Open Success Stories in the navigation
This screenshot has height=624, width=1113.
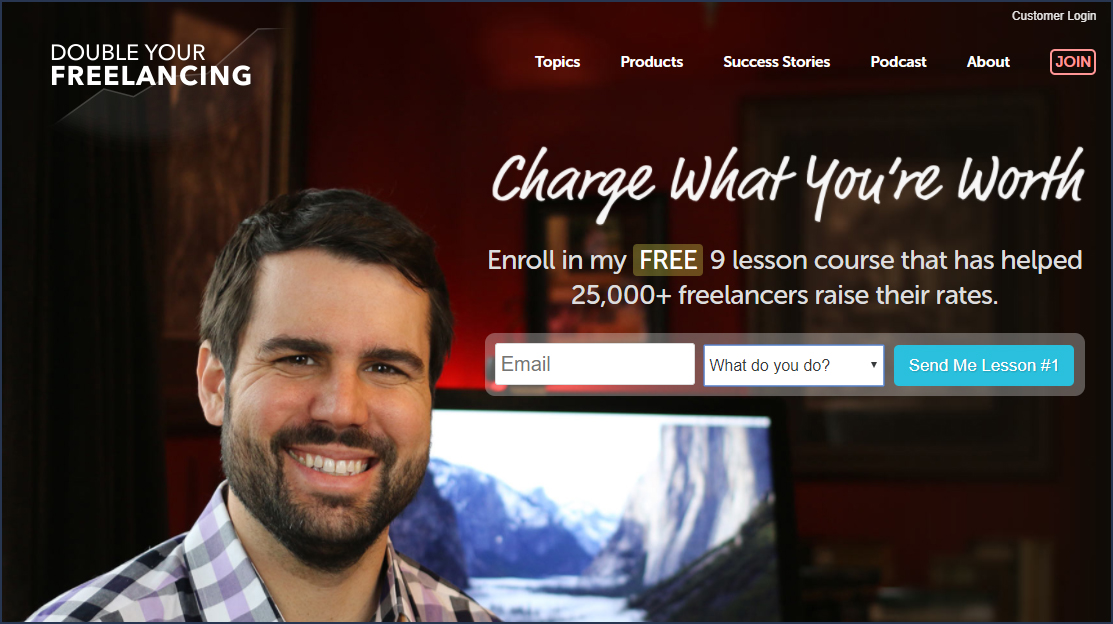point(777,62)
